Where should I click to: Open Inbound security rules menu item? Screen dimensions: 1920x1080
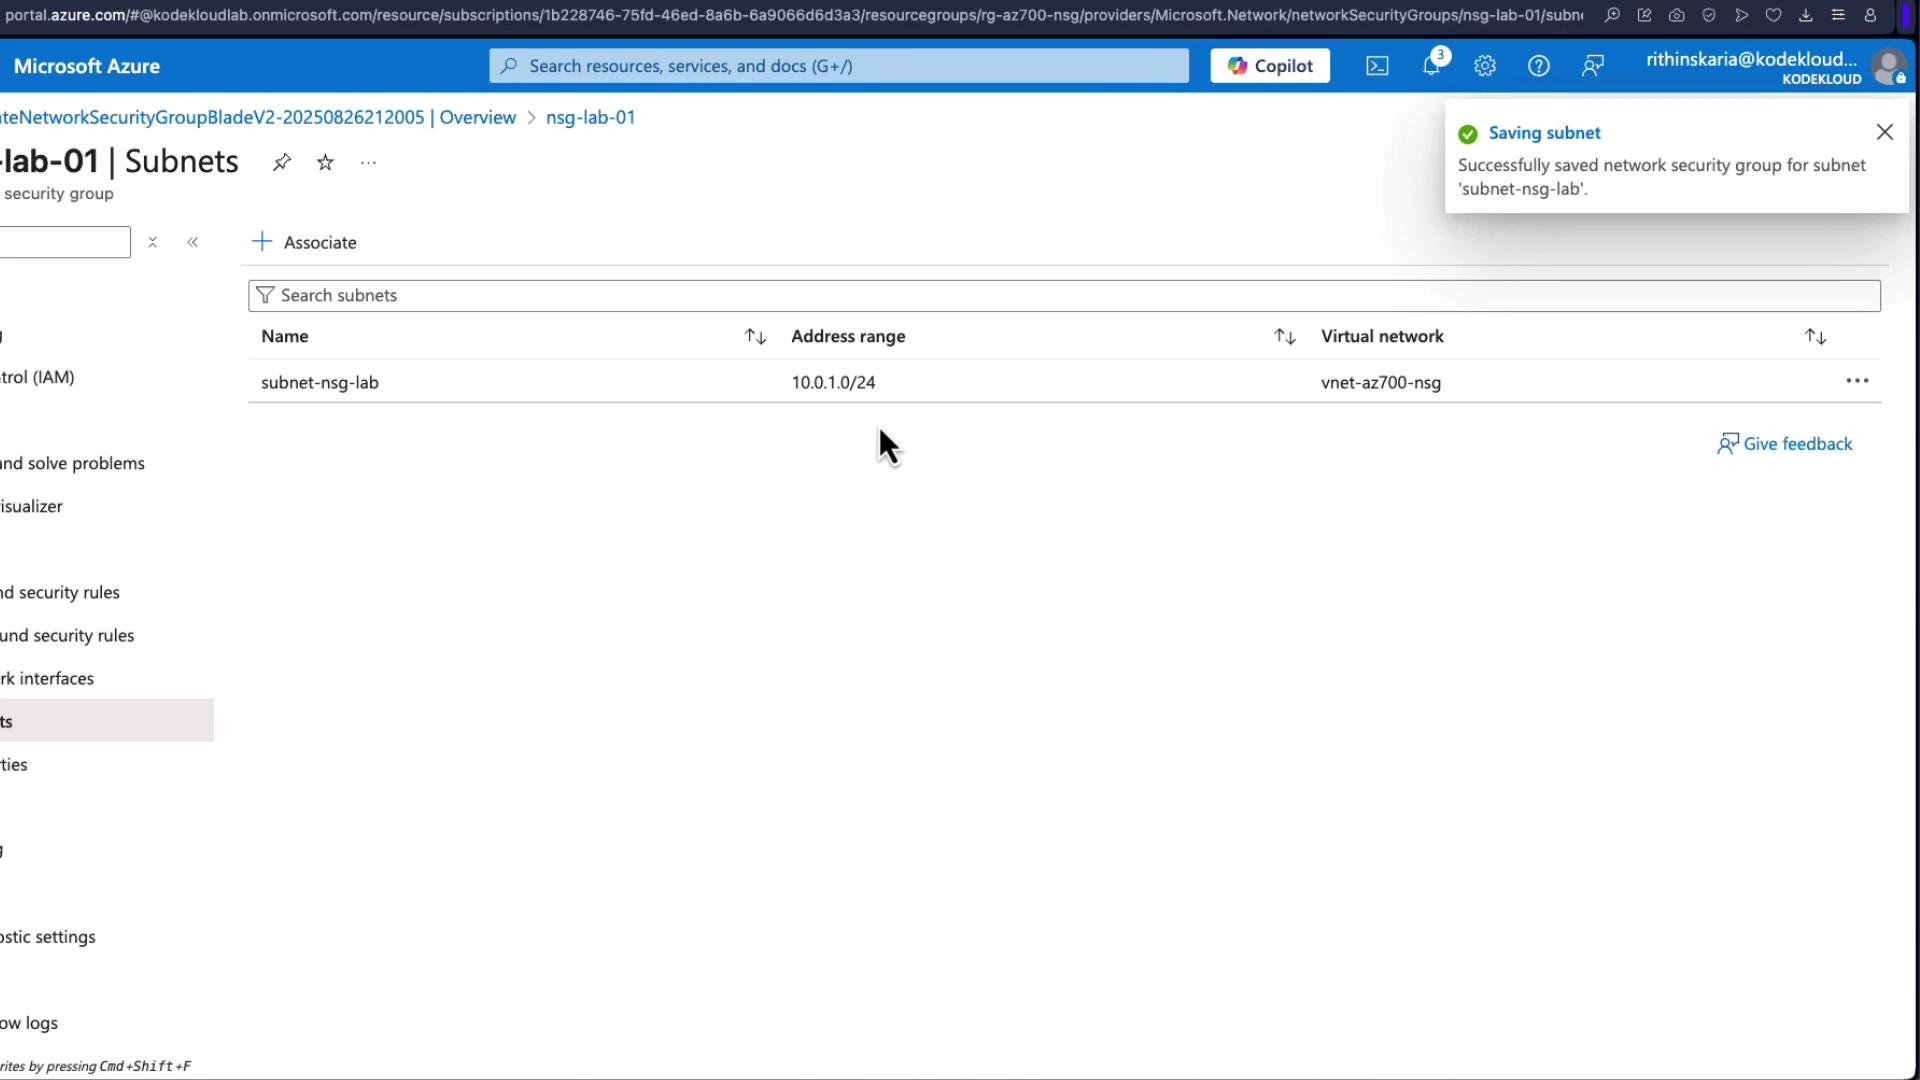pyautogui.click(x=107, y=592)
